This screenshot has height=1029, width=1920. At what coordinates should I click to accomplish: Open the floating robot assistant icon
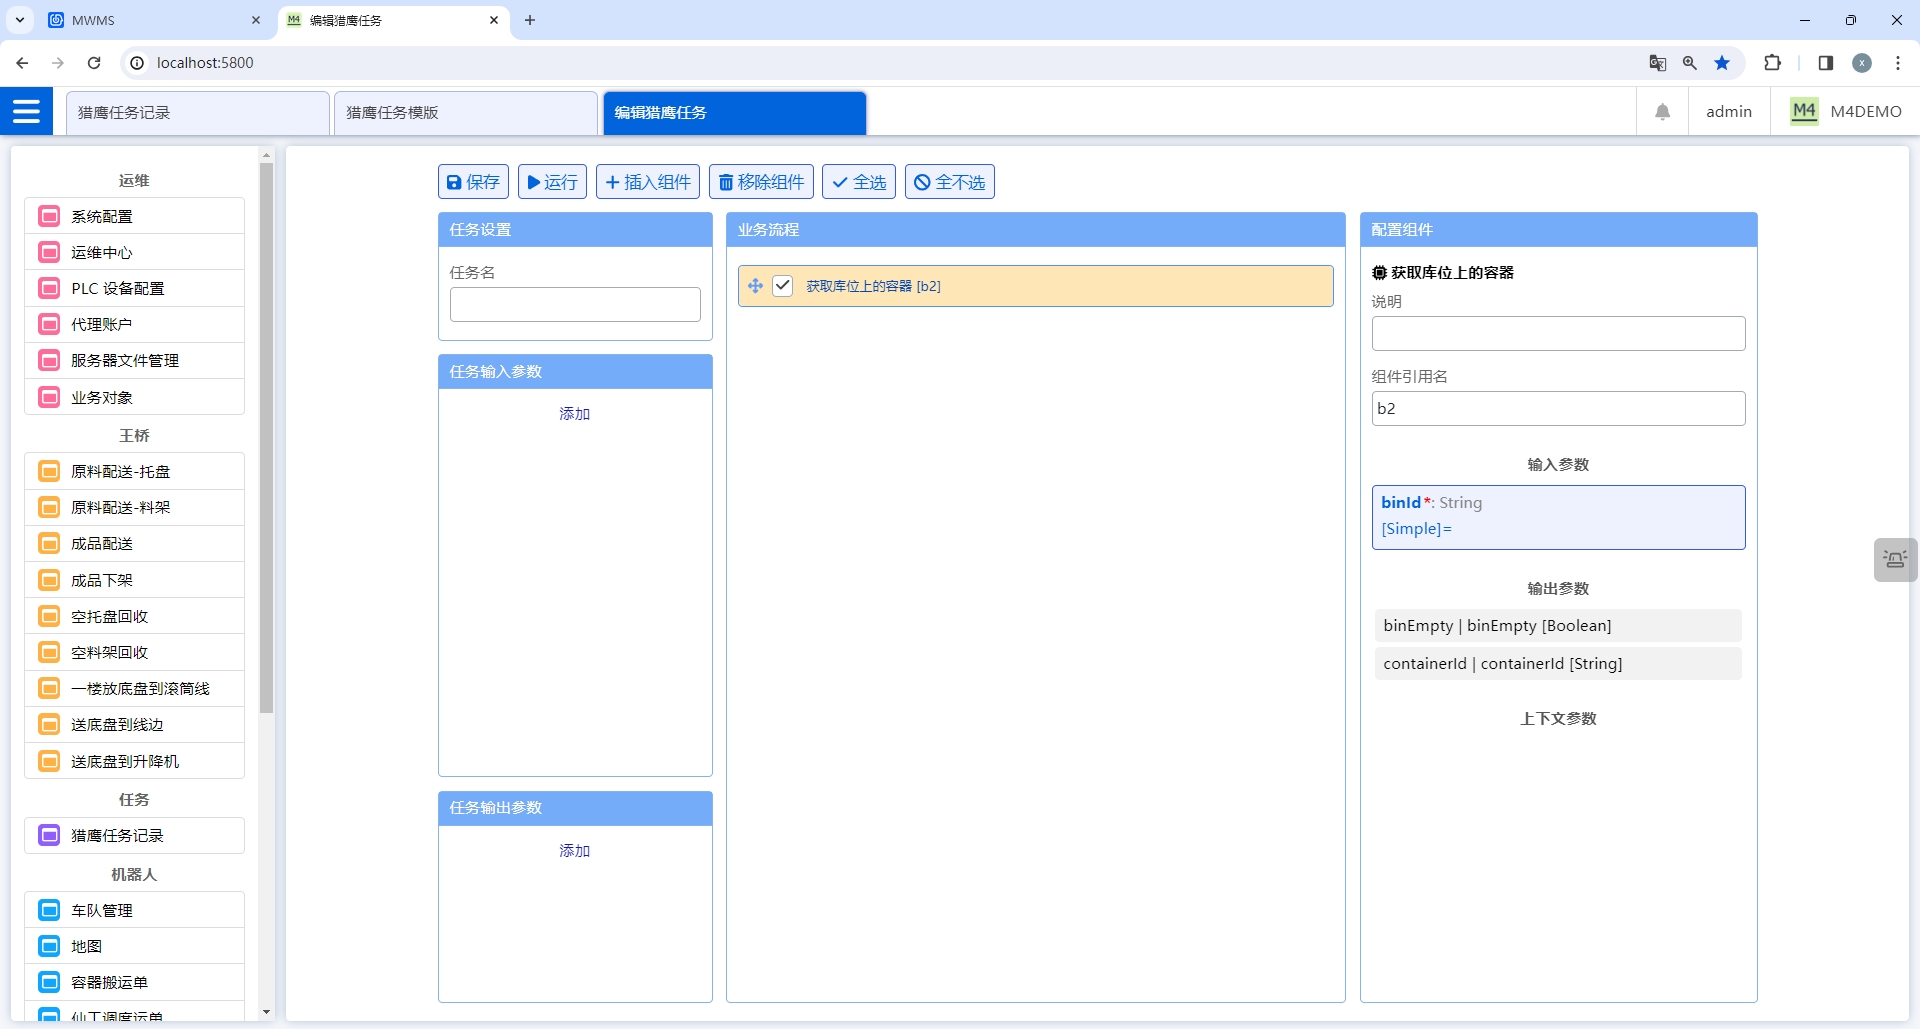1895,559
